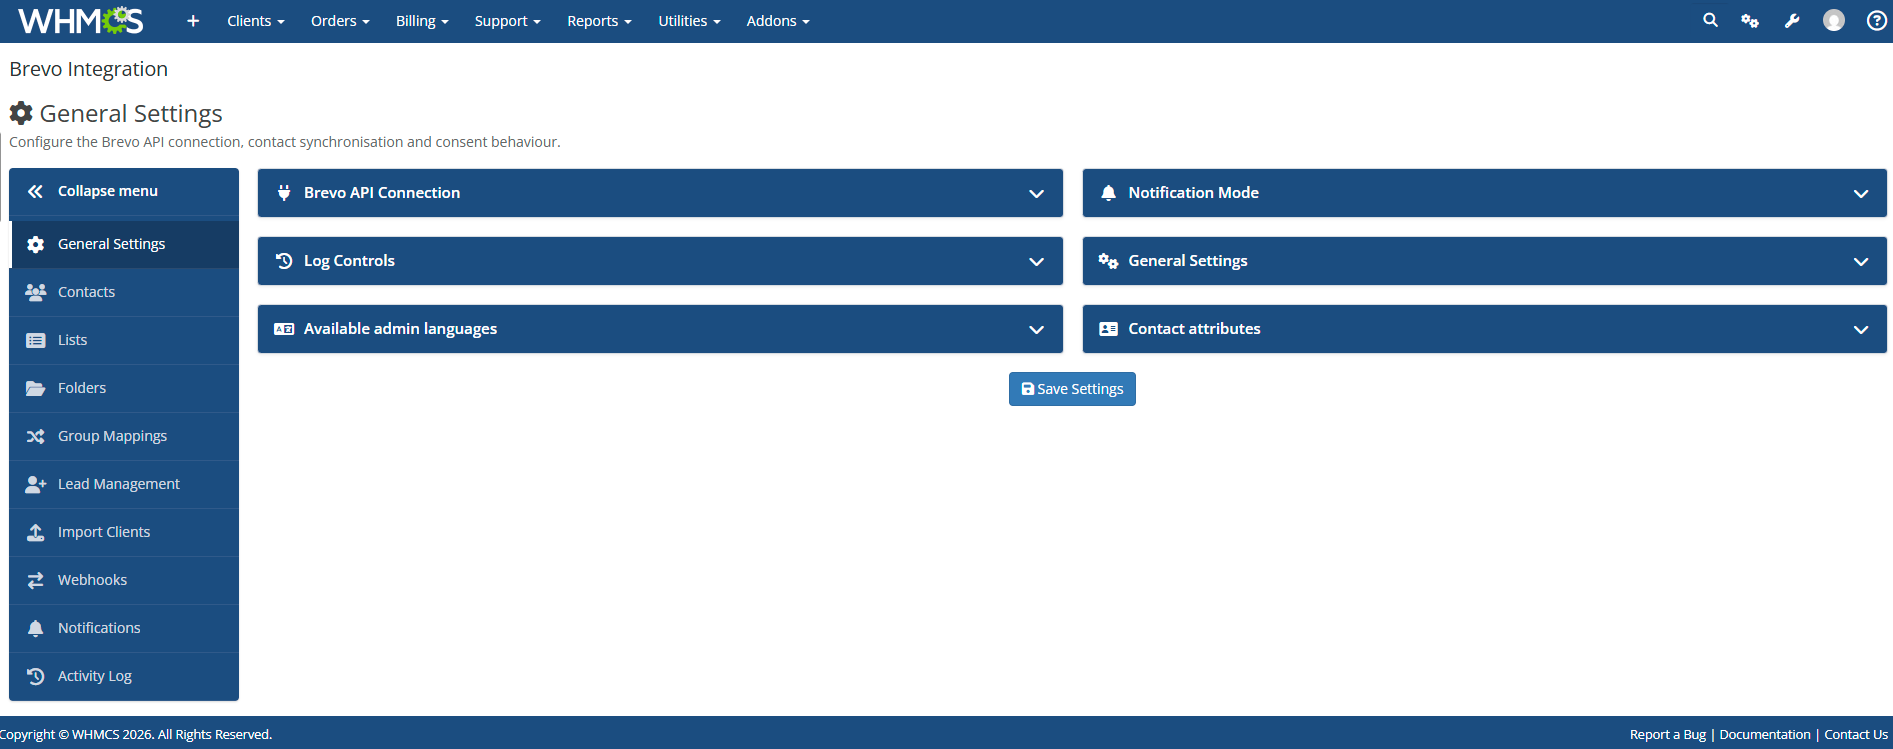Click the Notifications bell icon in sidebar
Image resolution: width=1893 pixels, height=749 pixels.
tap(35, 628)
